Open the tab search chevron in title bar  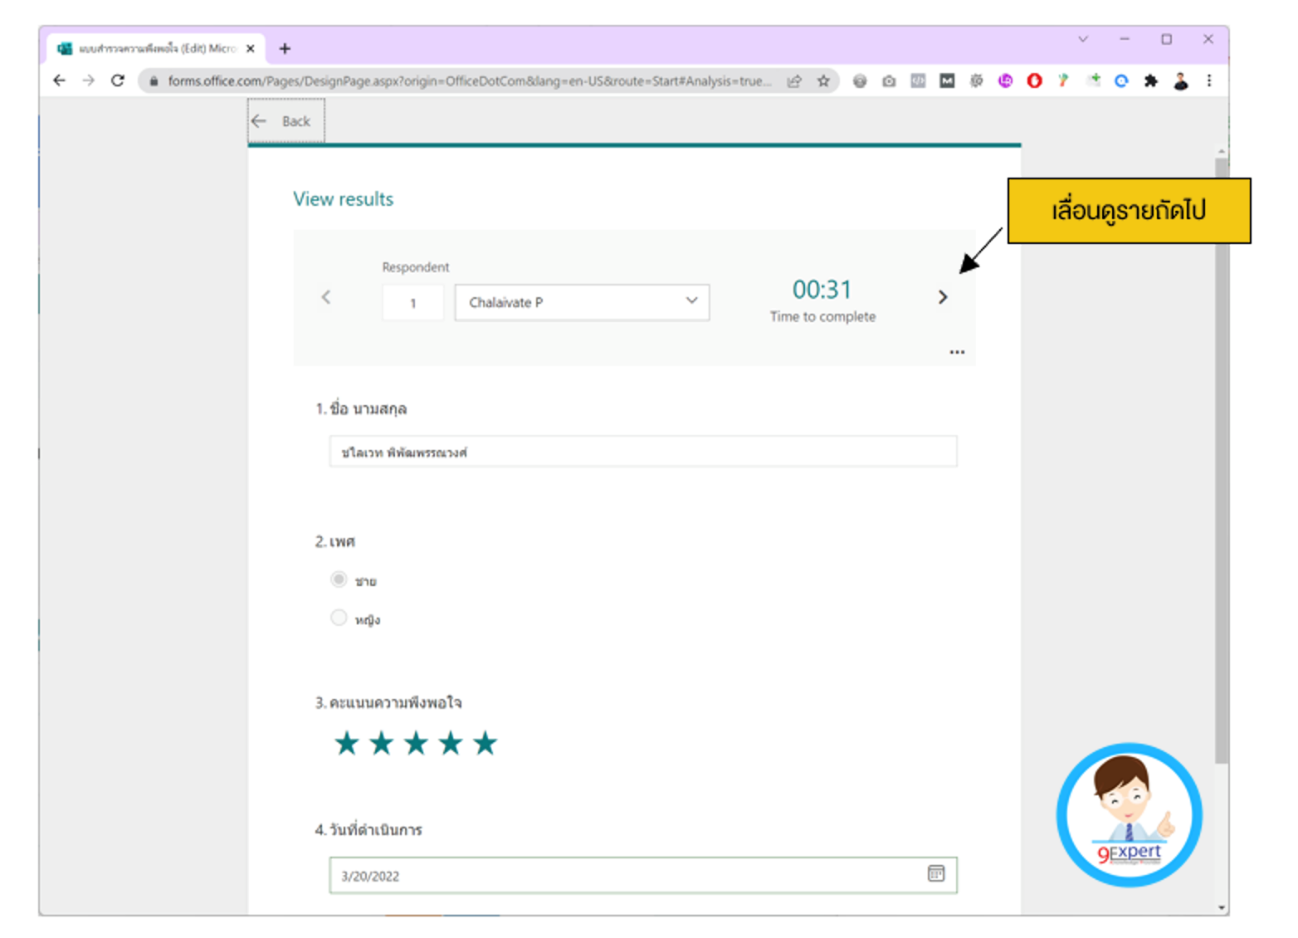pyautogui.click(x=1083, y=39)
